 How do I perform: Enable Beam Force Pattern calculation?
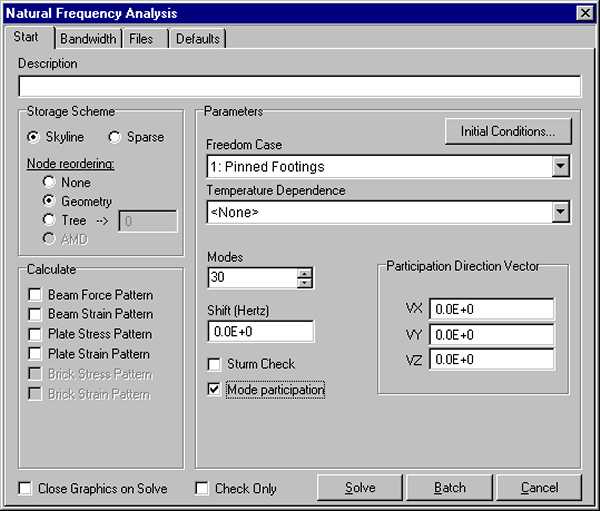35,295
